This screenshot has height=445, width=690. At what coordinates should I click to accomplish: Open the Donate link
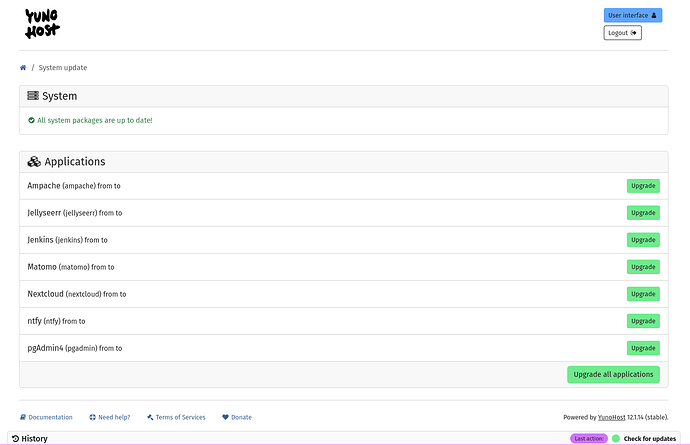pyautogui.click(x=237, y=417)
